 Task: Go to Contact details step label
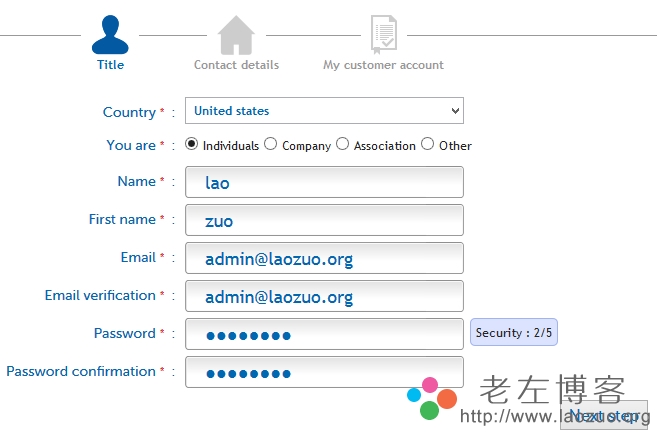pos(236,65)
